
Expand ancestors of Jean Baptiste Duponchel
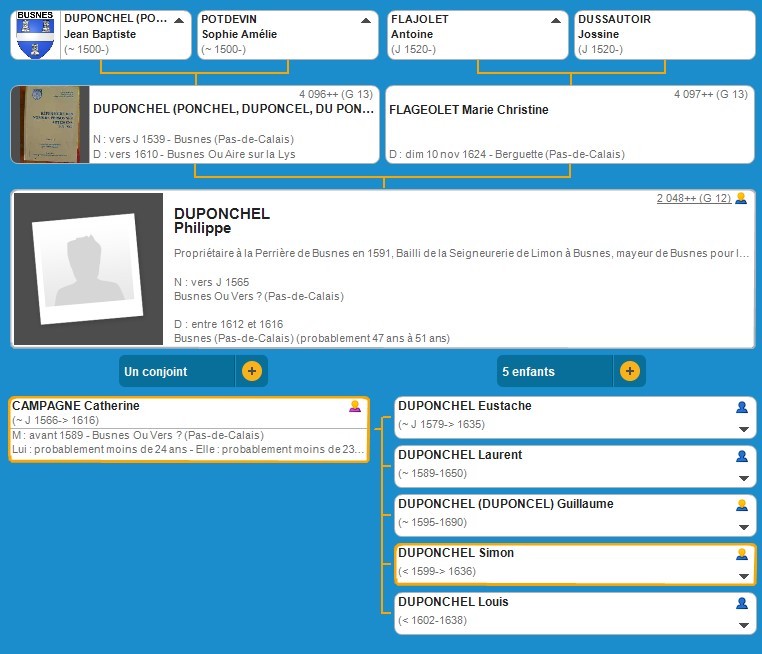click(178, 20)
